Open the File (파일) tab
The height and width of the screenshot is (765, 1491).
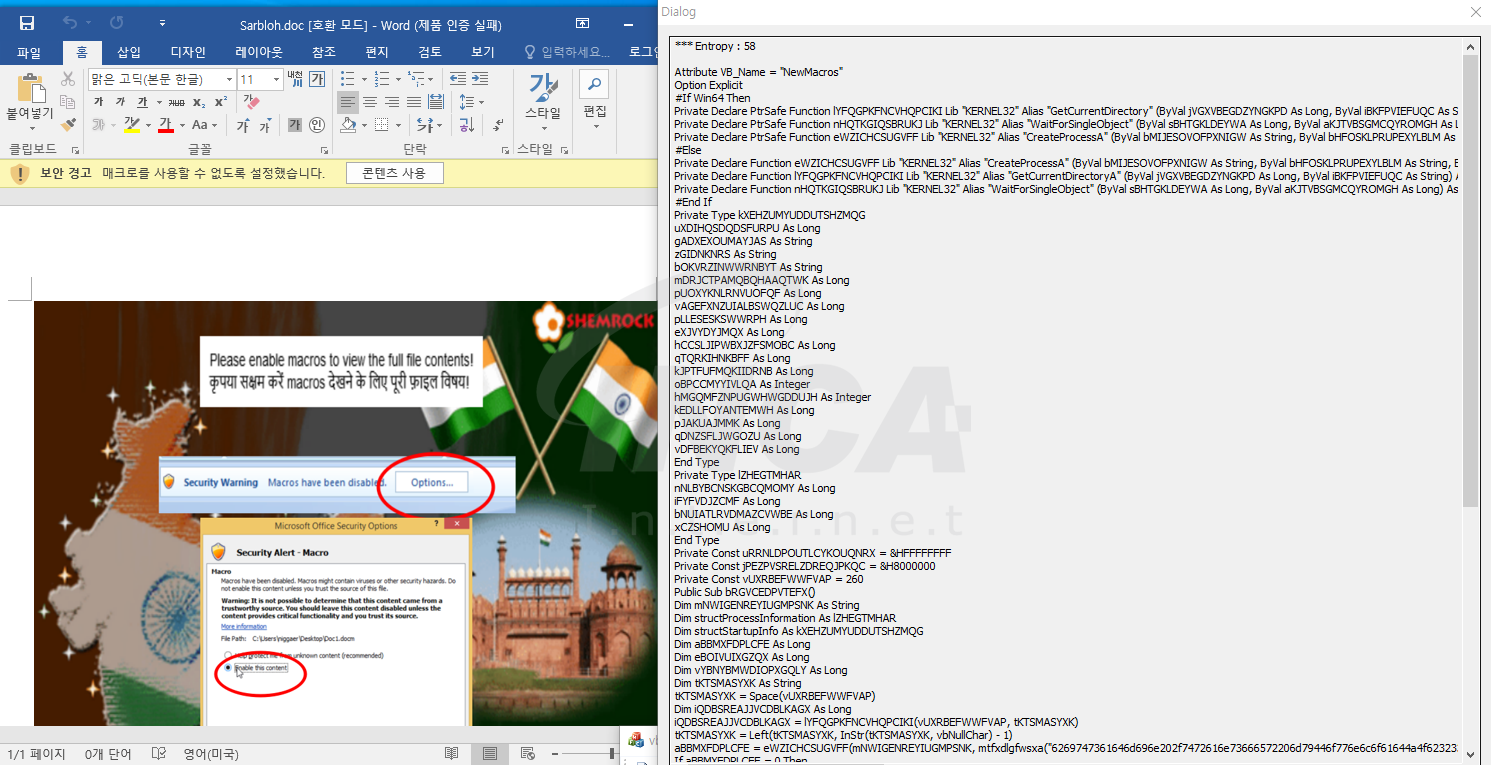(29, 52)
